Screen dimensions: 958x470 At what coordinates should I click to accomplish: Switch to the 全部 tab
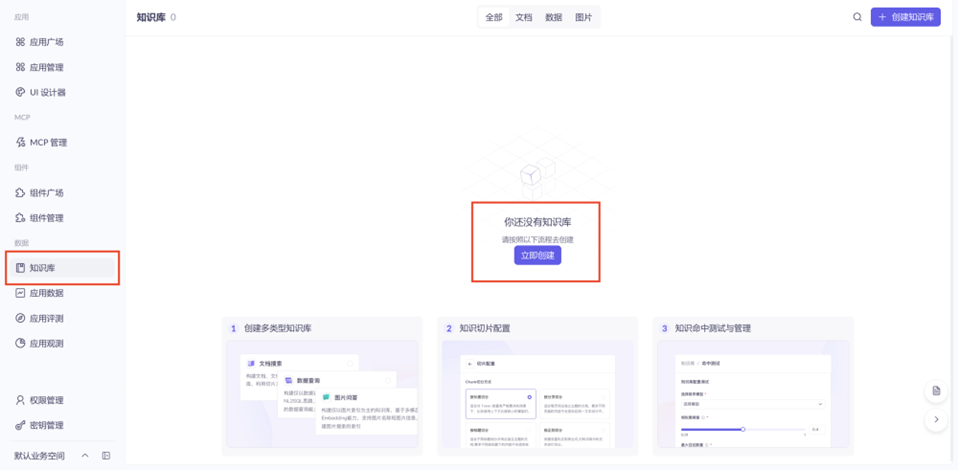click(494, 17)
